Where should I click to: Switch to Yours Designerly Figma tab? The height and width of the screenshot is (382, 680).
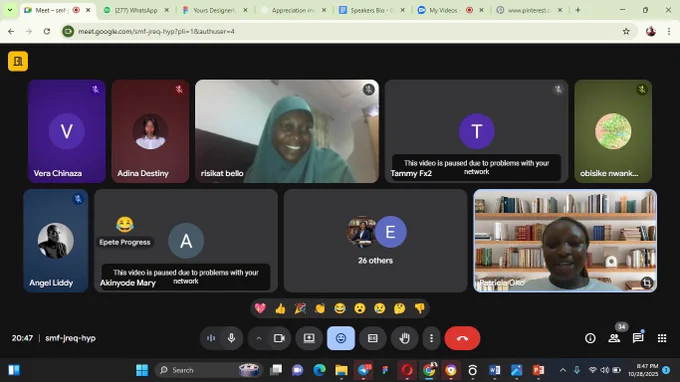click(x=215, y=10)
